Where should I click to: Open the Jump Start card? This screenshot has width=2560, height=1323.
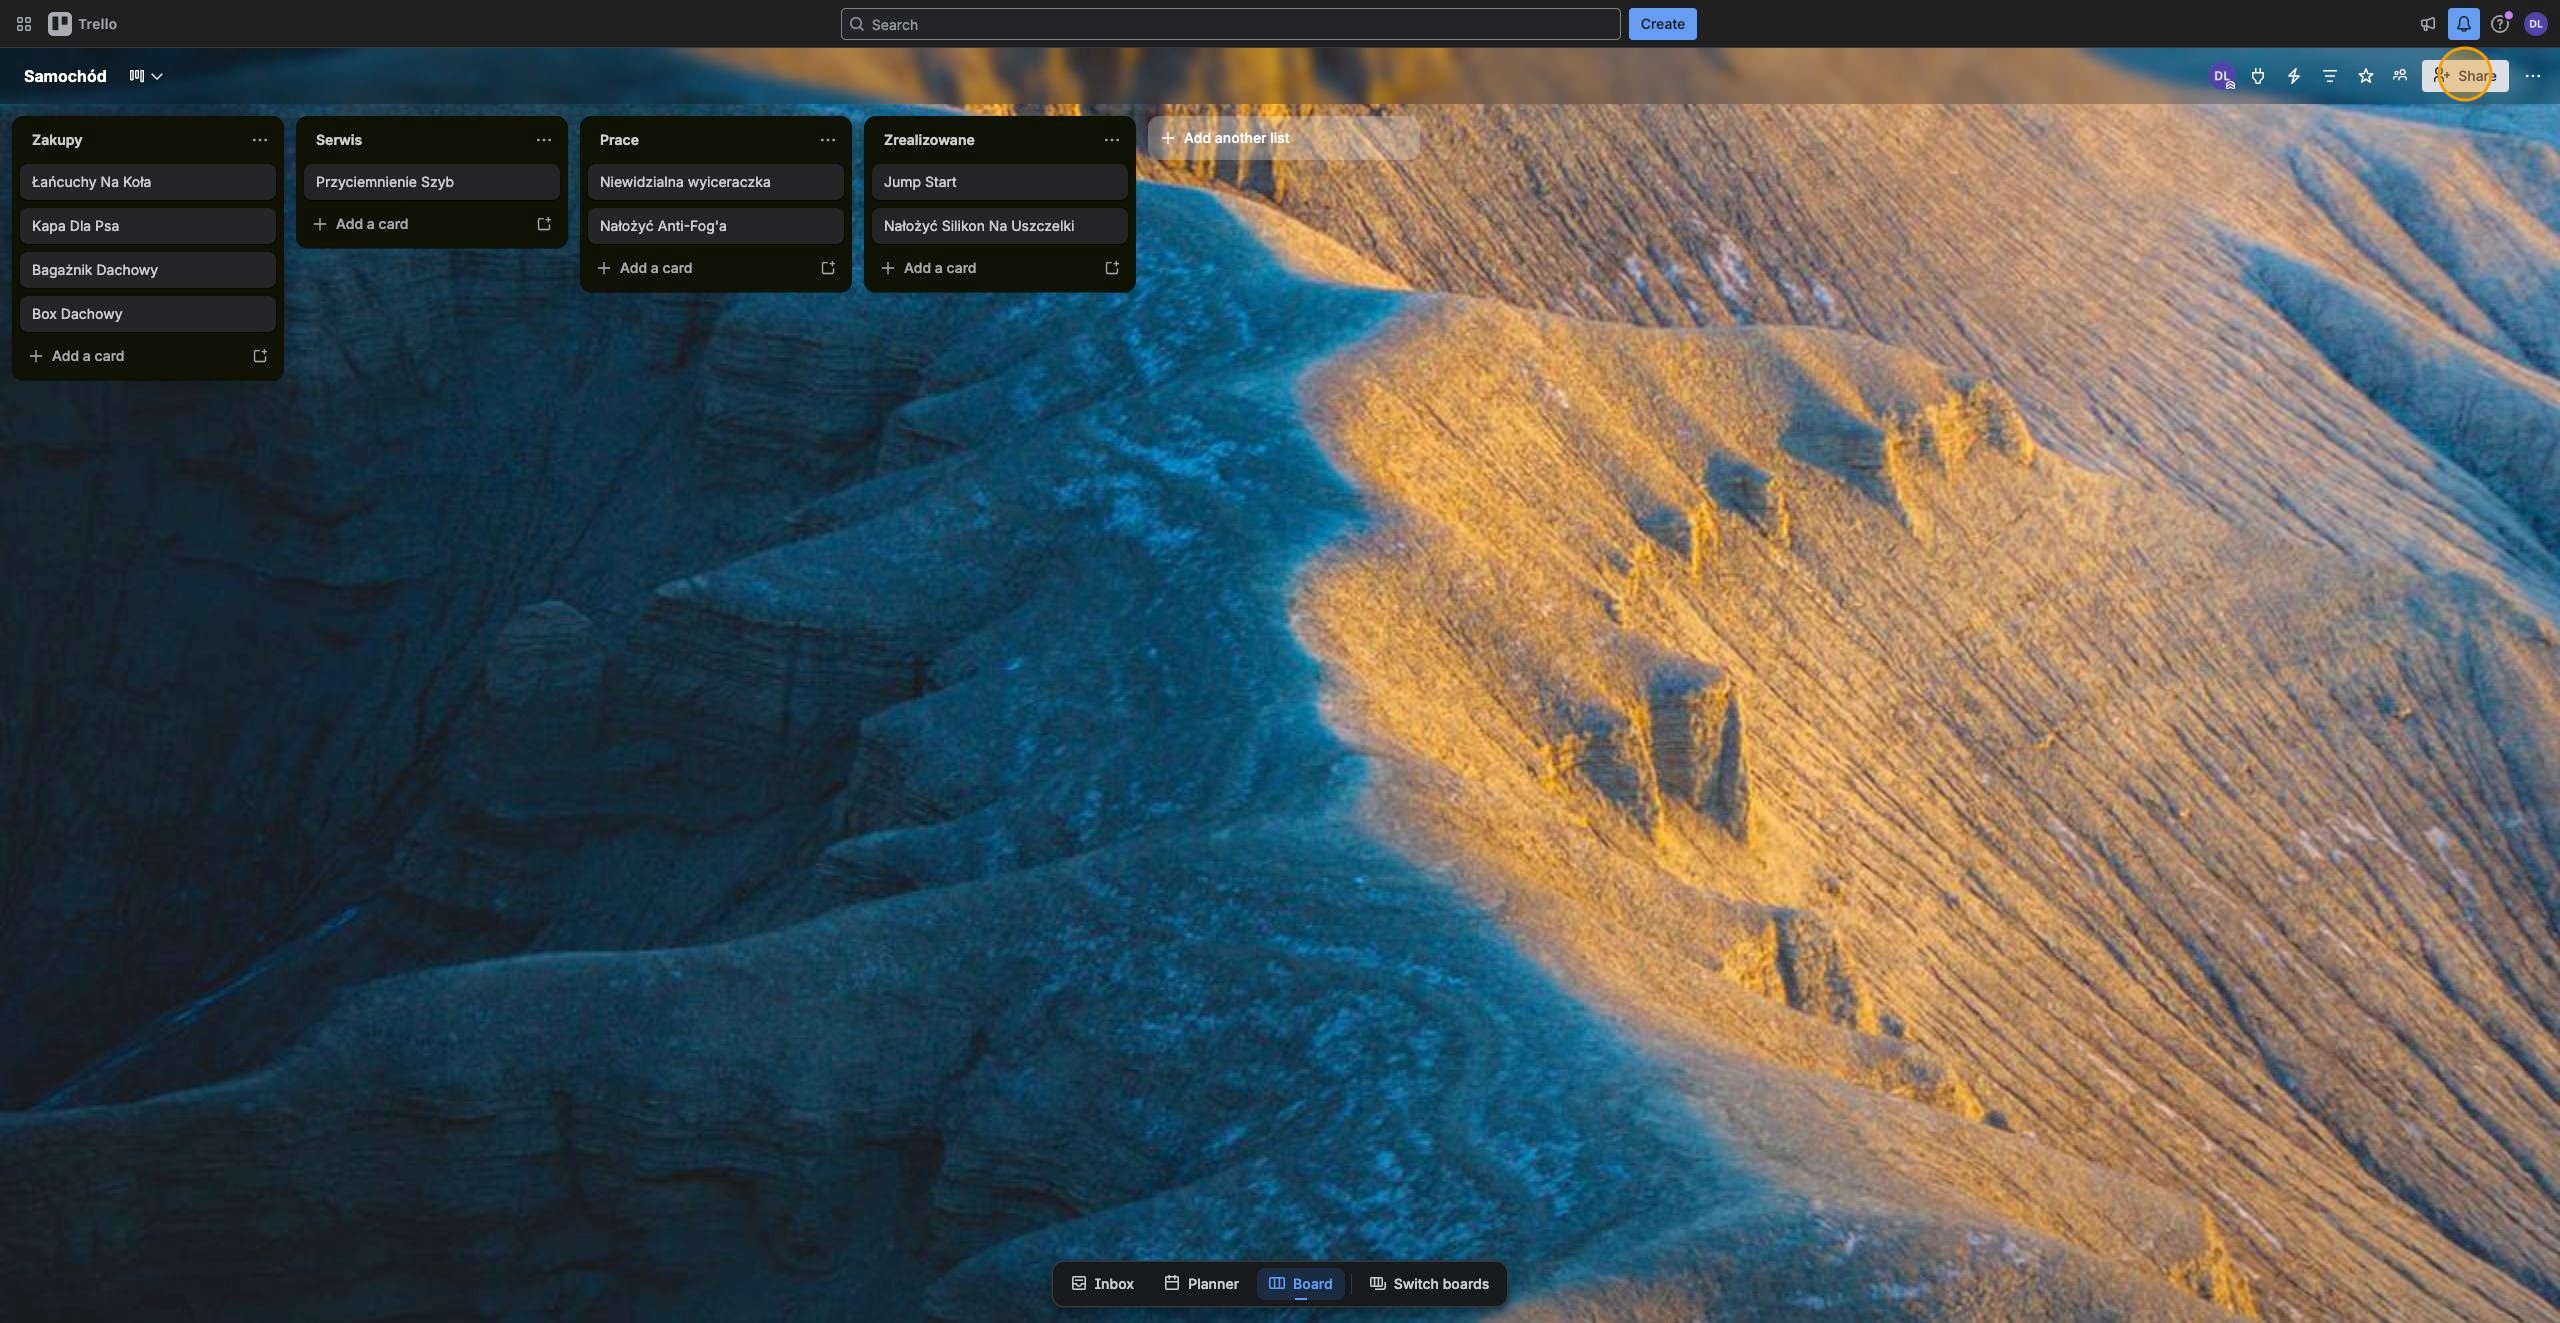click(1000, 182)
